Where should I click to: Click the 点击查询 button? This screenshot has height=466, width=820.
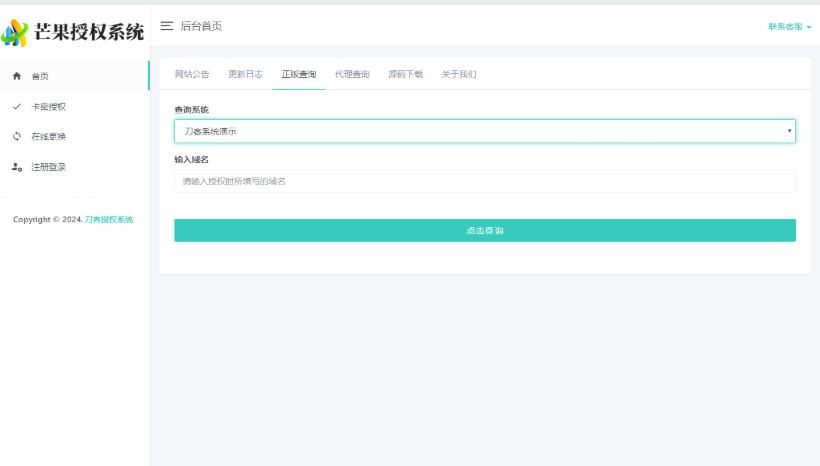(x=485, y=230)
